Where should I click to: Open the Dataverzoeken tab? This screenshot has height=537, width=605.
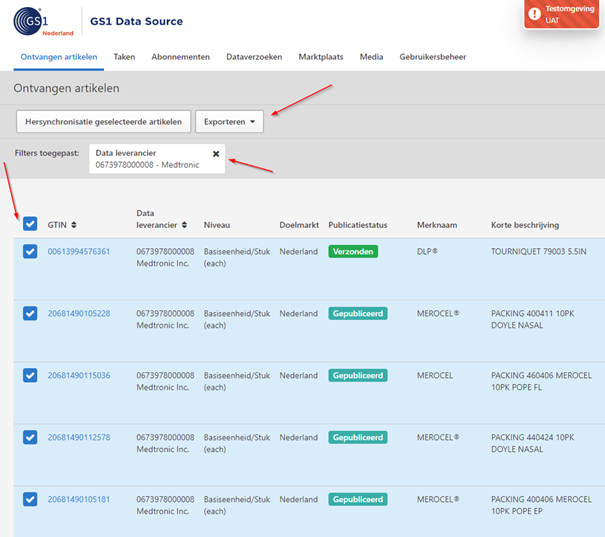[x=254, y=57]
